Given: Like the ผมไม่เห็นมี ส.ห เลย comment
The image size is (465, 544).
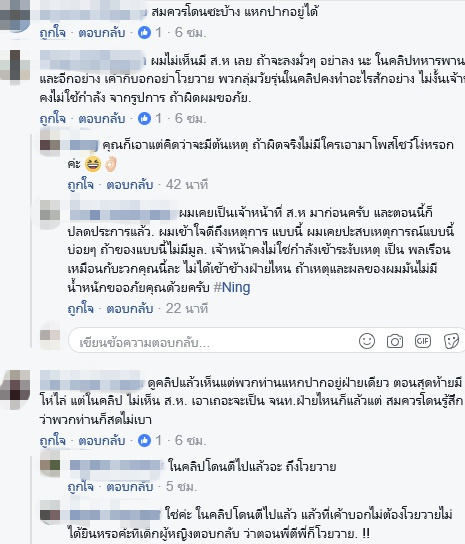Looking at the screenshot, I should pos(52,119).
